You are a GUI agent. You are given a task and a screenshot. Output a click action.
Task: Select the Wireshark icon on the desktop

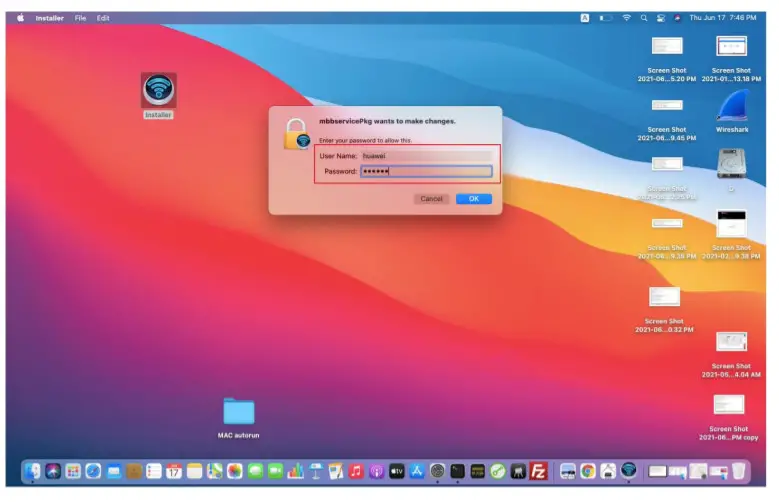(x=731, y=106)
